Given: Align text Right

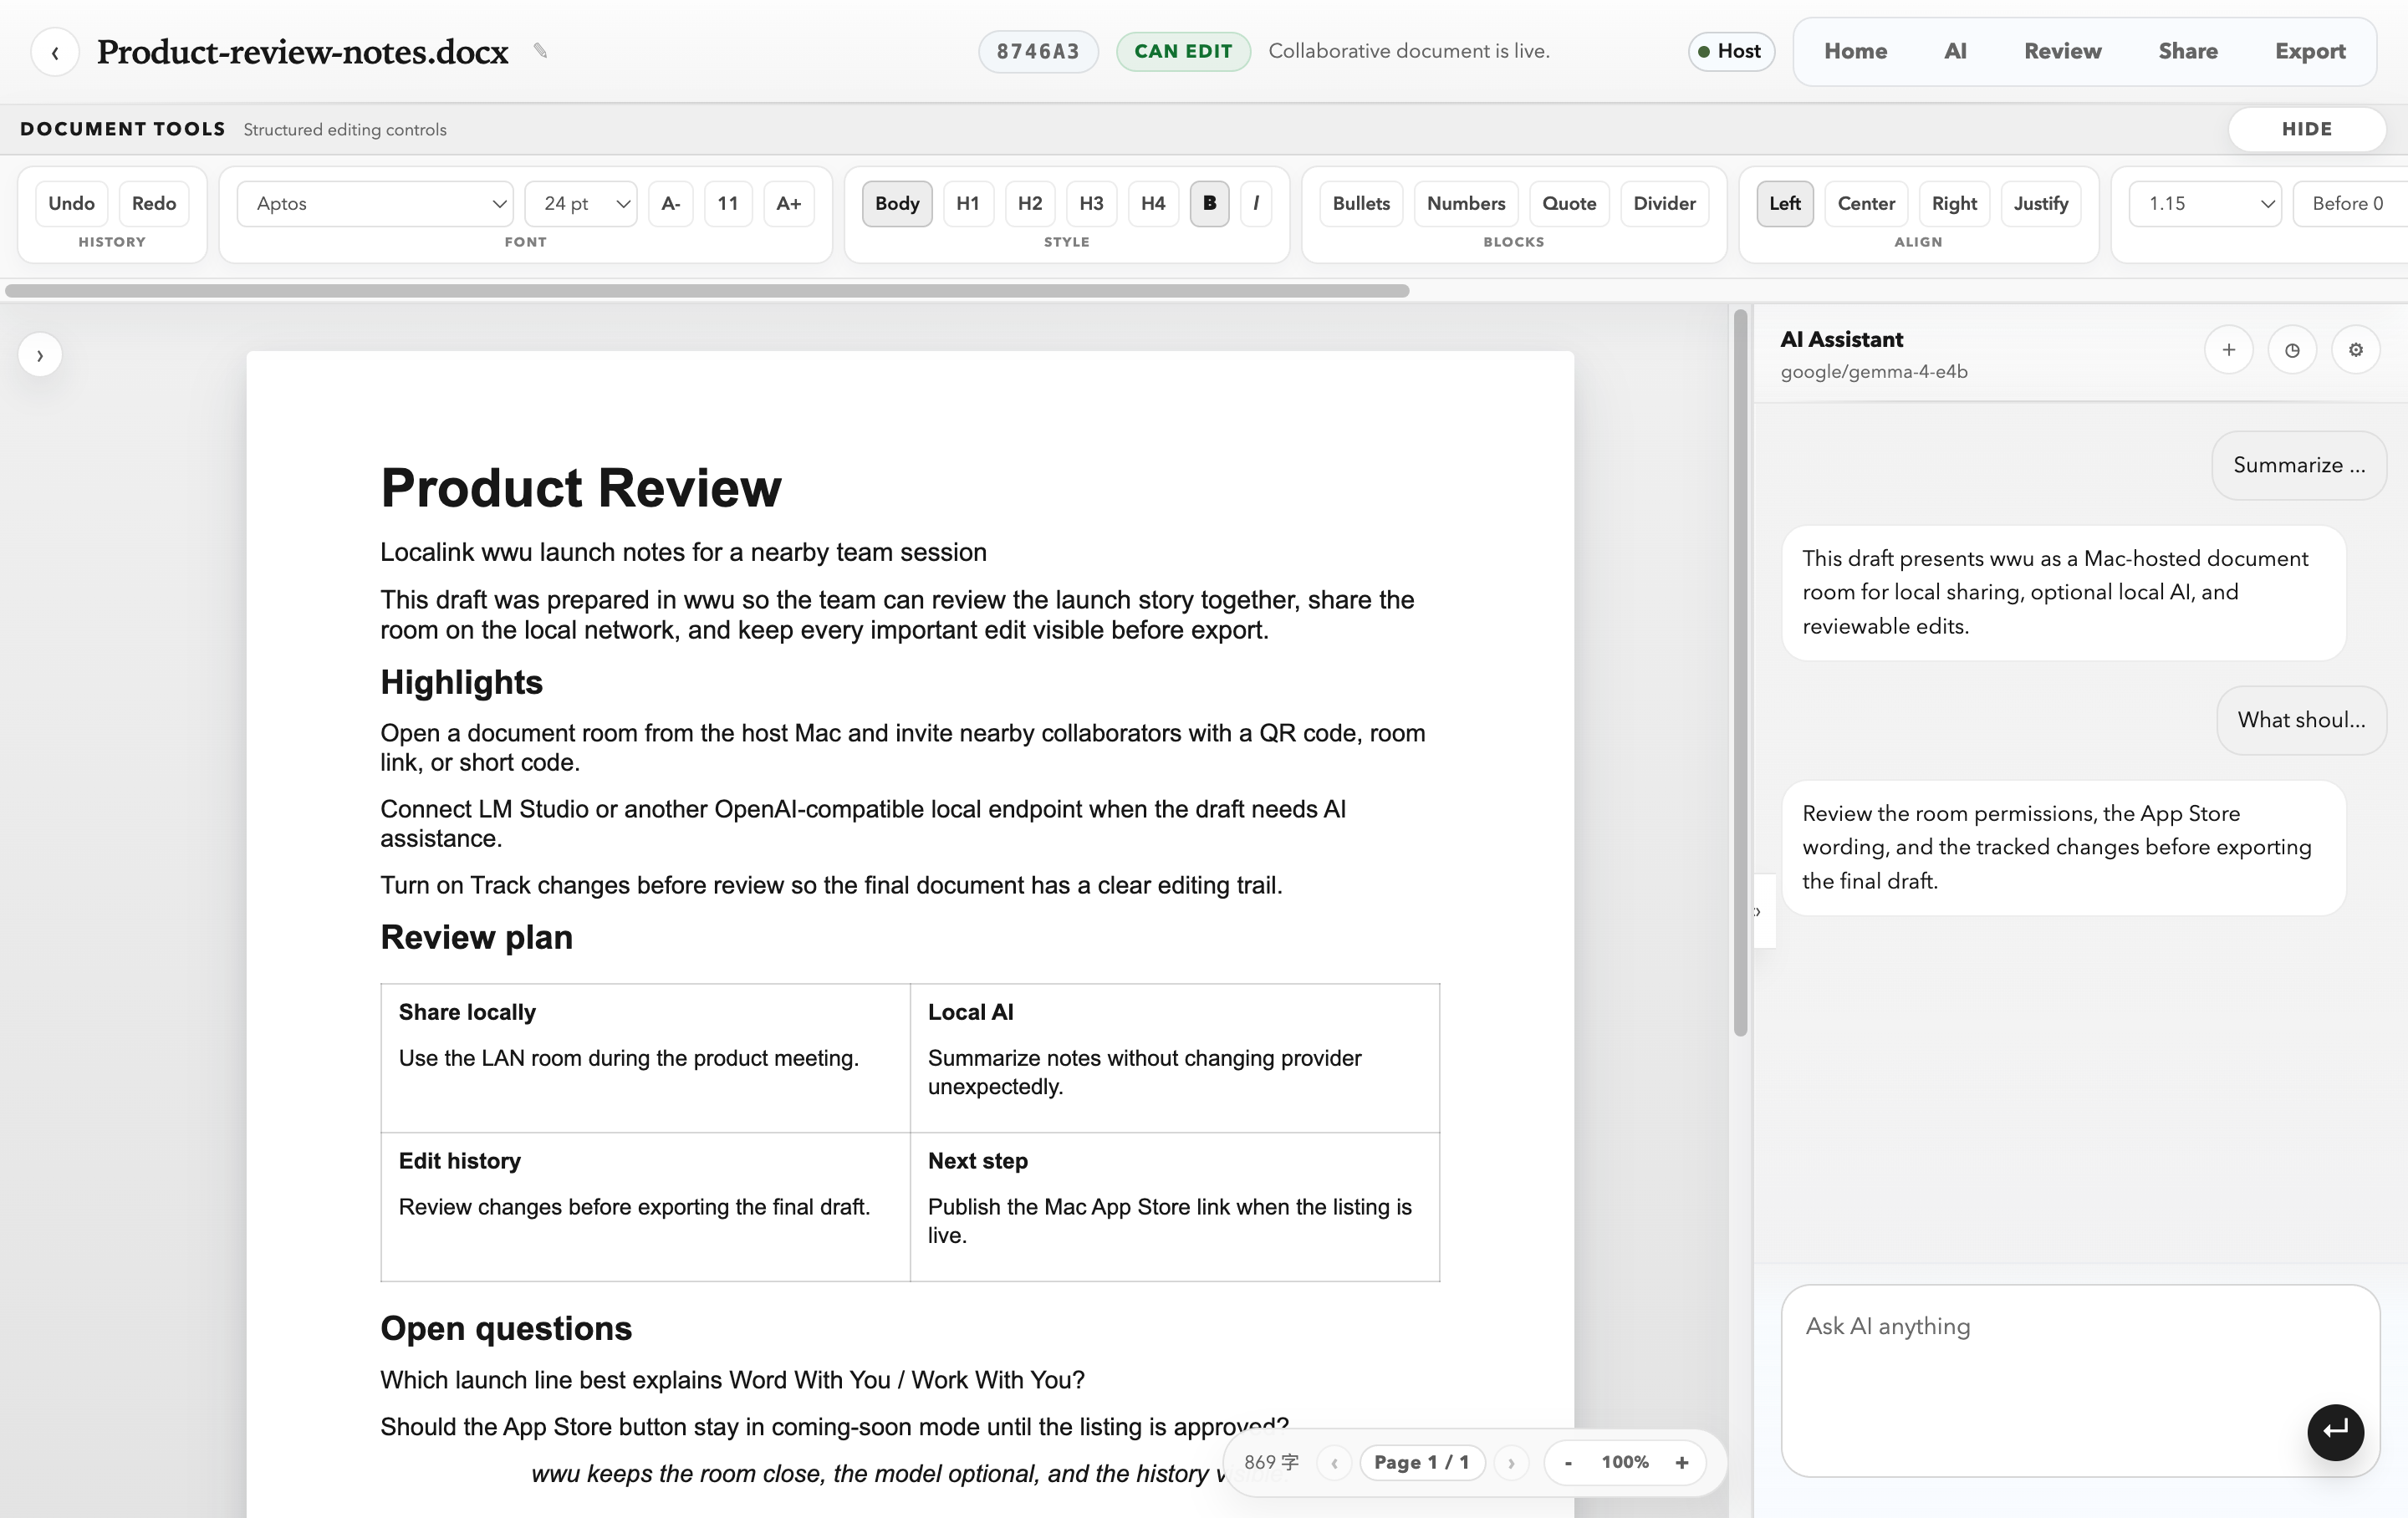Looking at the screenshot, I should click(x=1954, y=204).
